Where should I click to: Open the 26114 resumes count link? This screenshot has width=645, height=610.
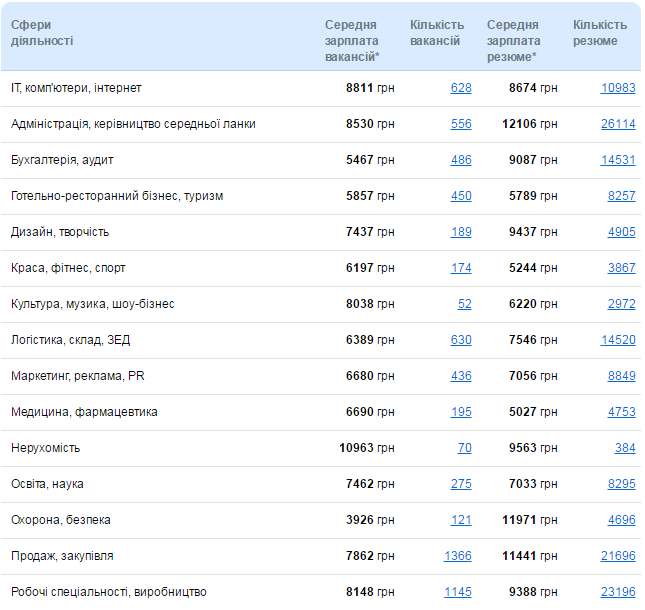tap(618, 124)
